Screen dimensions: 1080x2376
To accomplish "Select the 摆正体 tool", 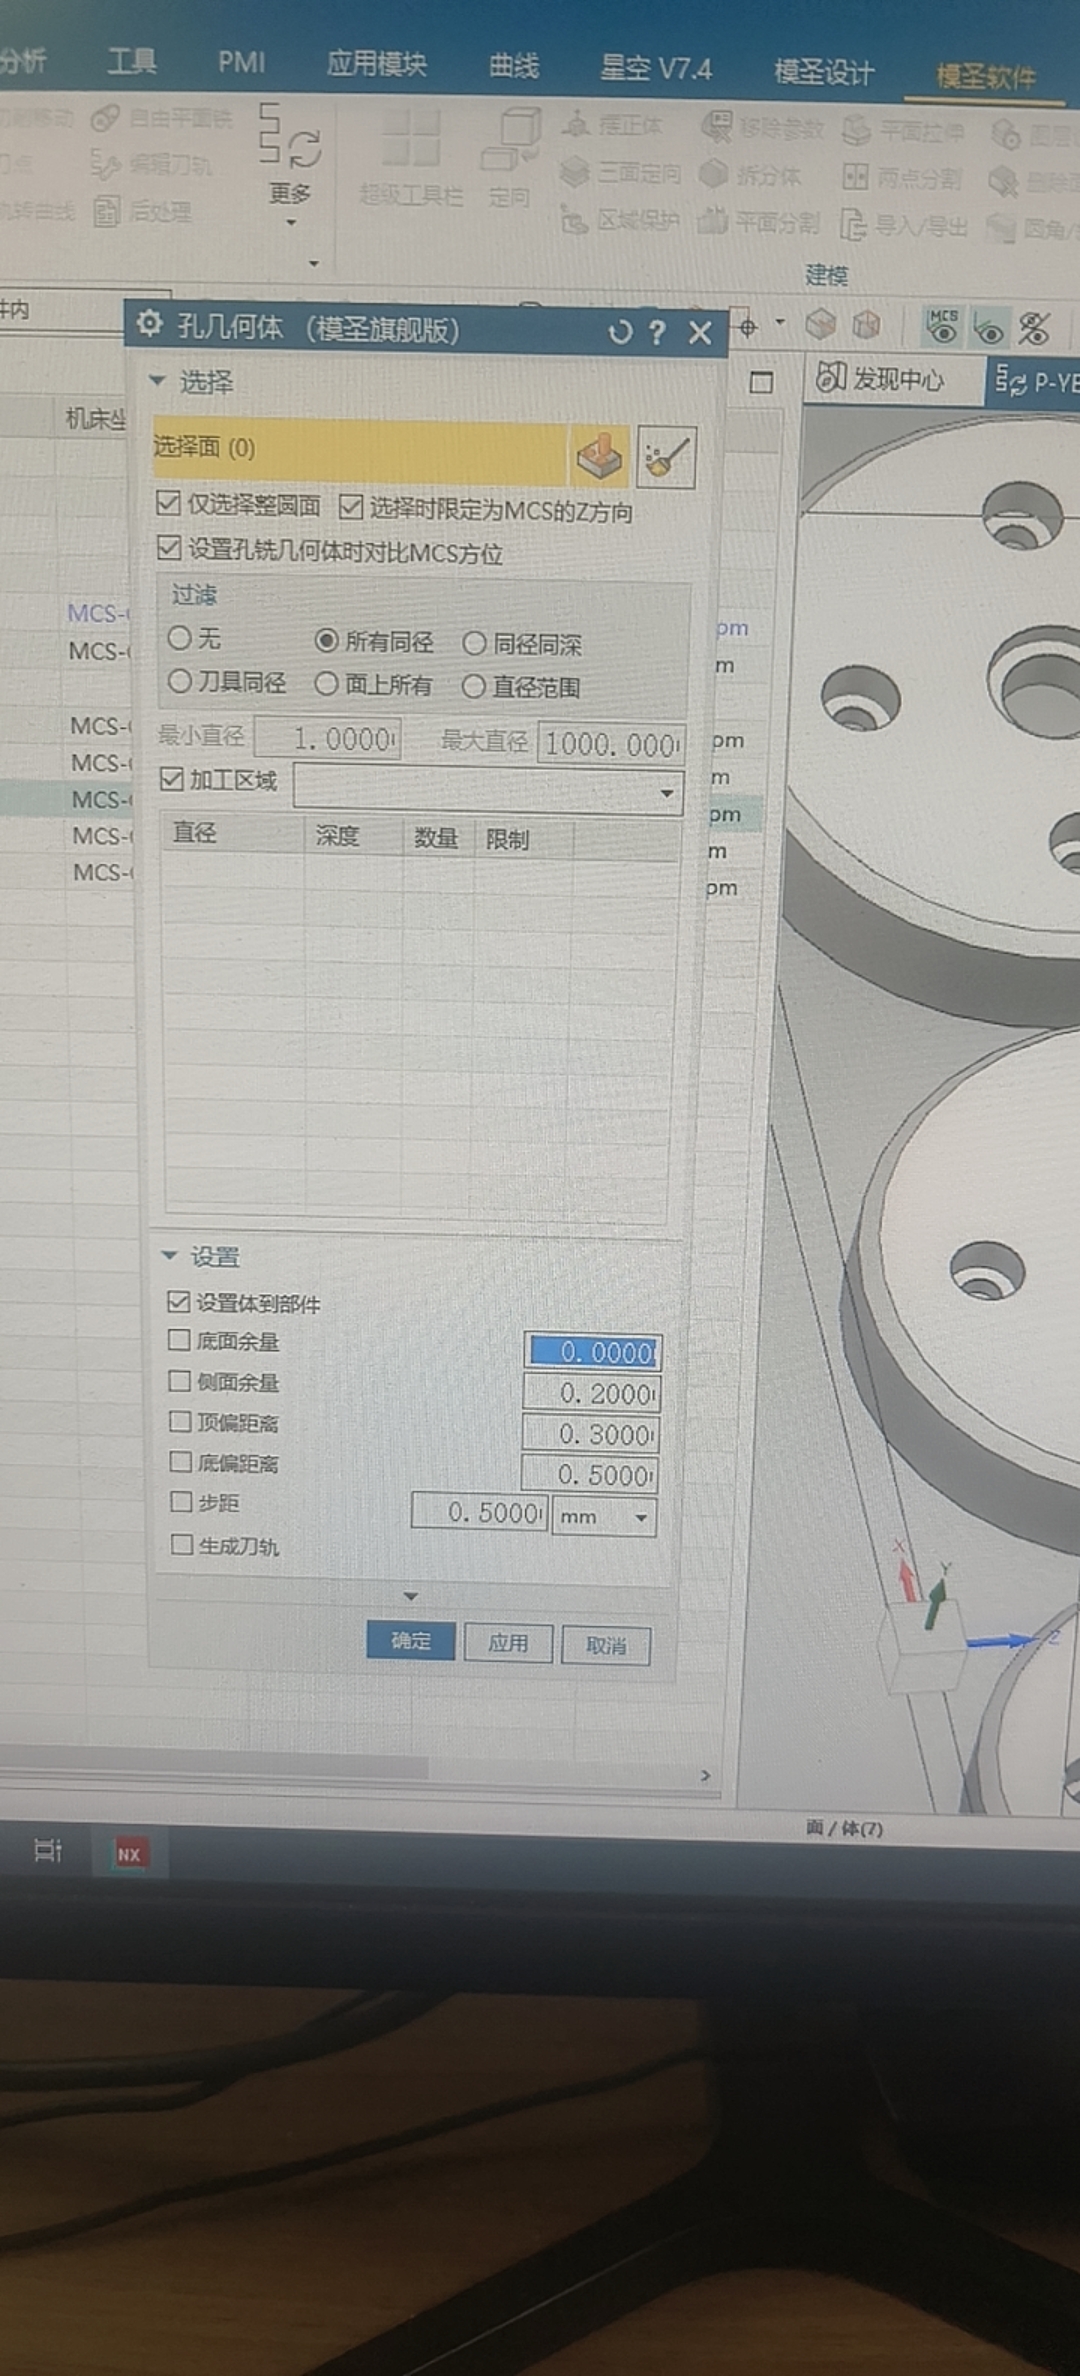I will [x=611, y=125].
